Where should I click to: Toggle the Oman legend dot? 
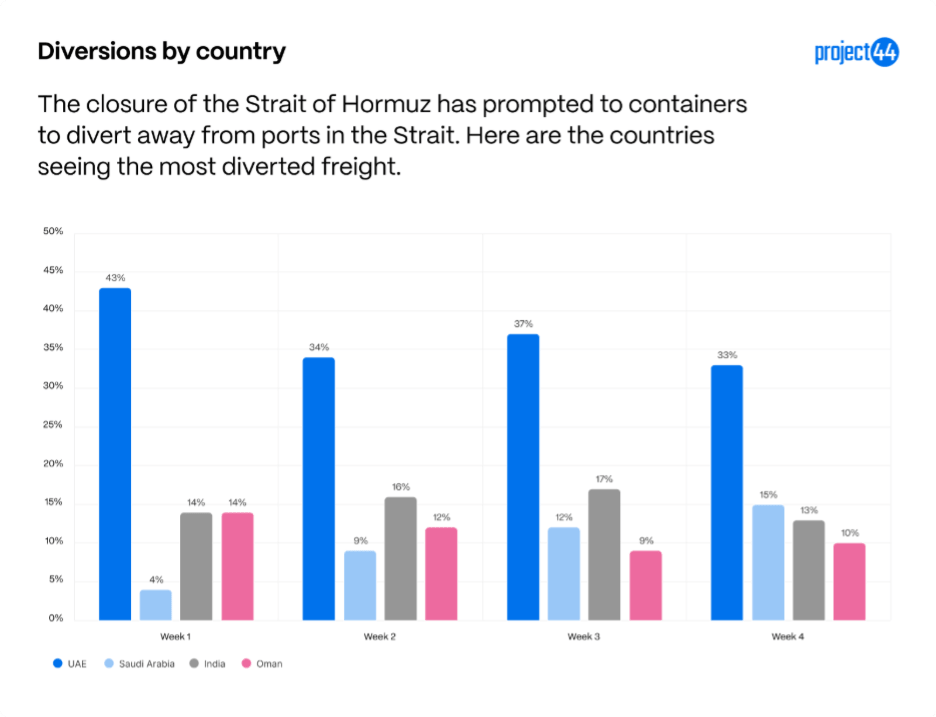click(x=245, y=663)
